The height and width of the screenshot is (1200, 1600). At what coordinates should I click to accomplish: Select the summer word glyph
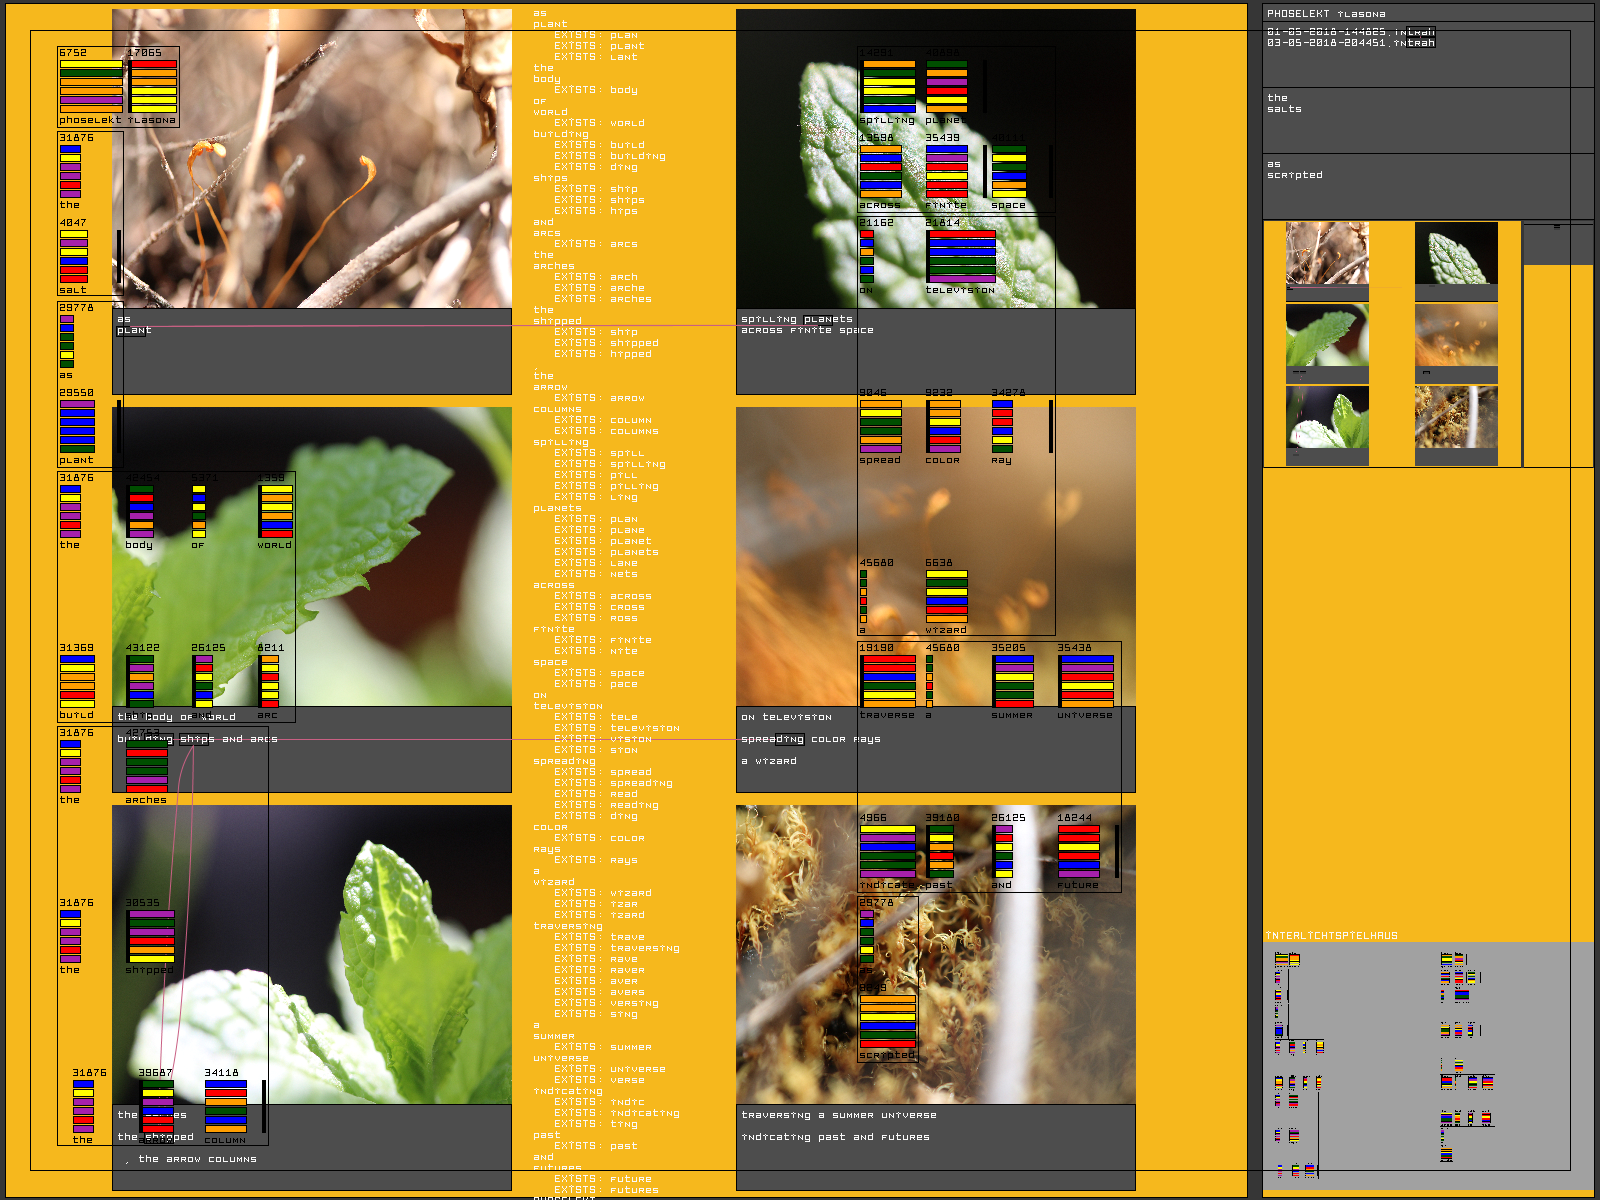1013,682
